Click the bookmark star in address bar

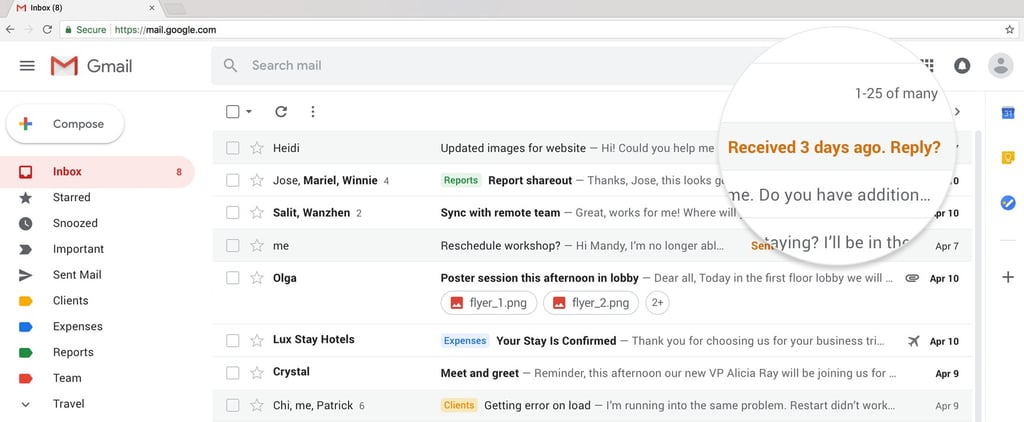point(1010,29)
